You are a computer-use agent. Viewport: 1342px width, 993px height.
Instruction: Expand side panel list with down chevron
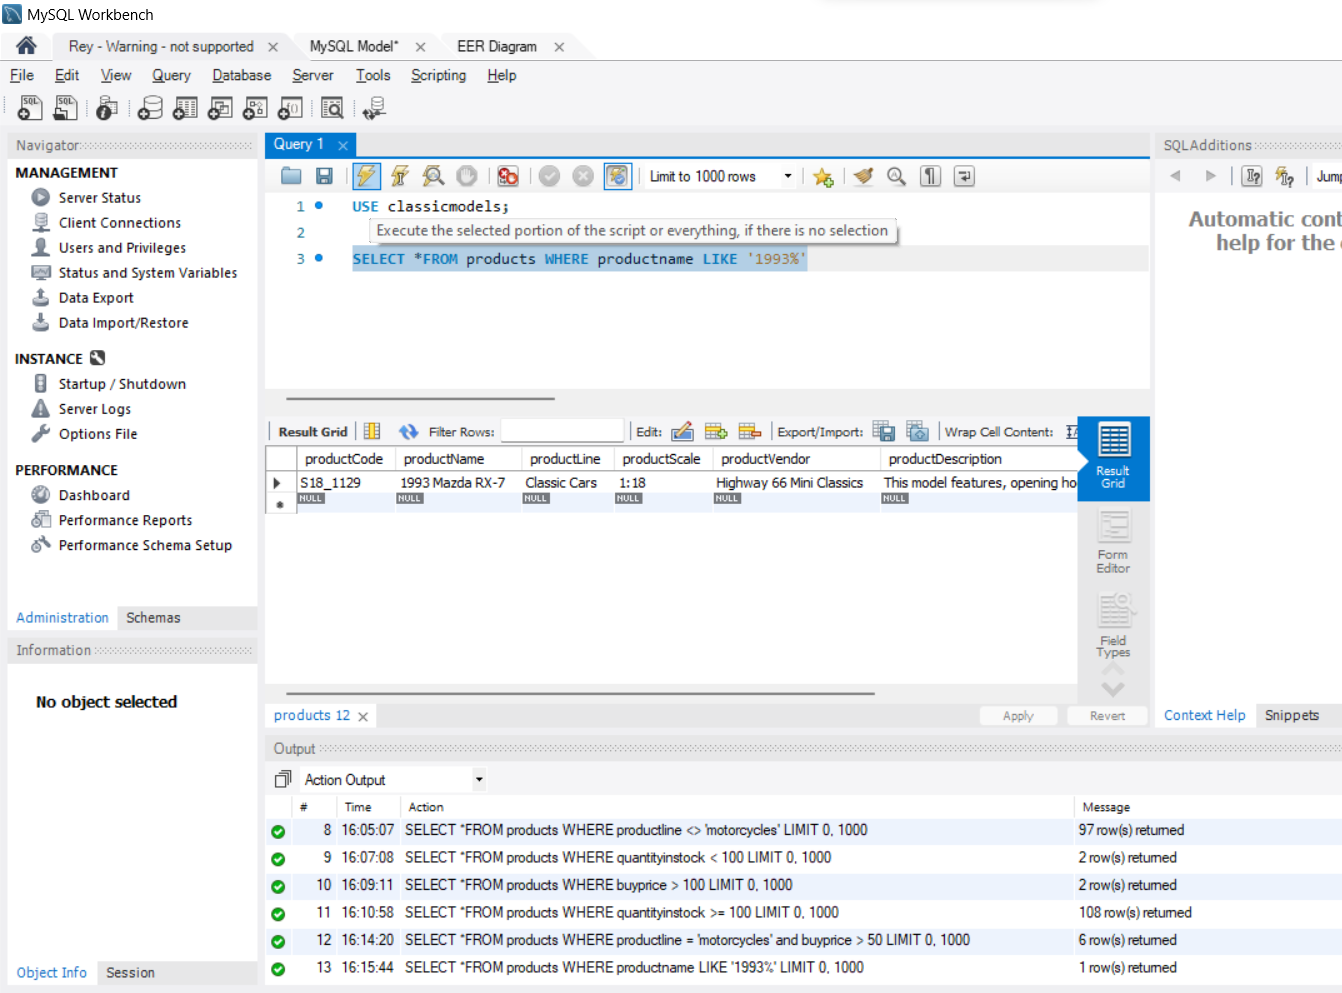coord(1113,689)
